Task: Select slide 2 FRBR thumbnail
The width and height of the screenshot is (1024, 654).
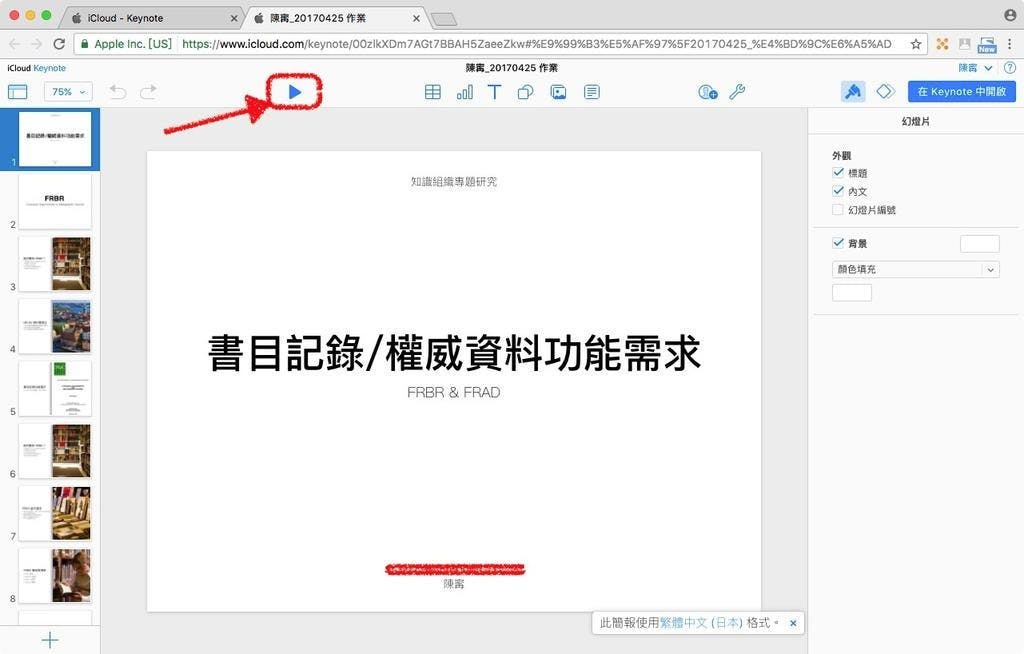Action: tap(55, 201)
